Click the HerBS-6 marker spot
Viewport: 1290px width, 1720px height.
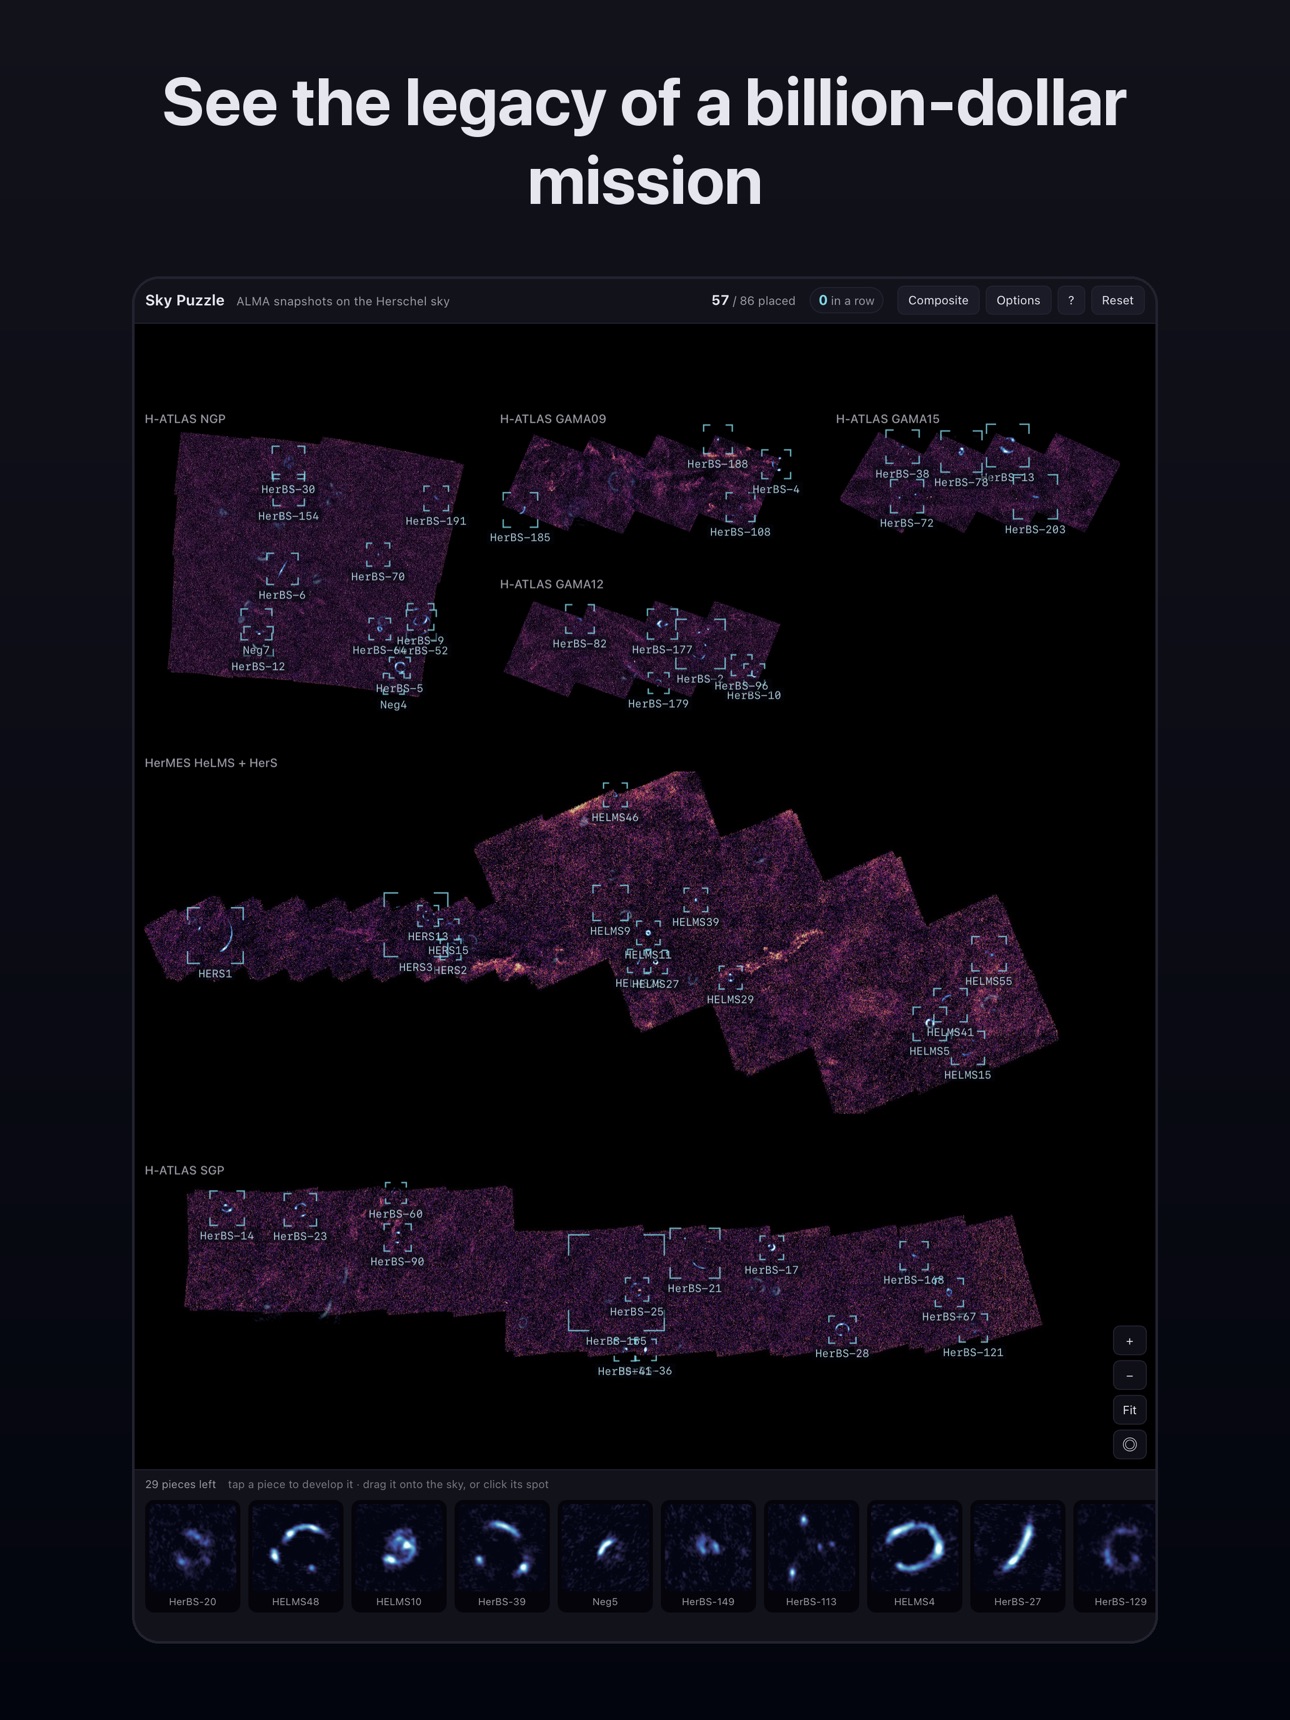pos(282,569)
